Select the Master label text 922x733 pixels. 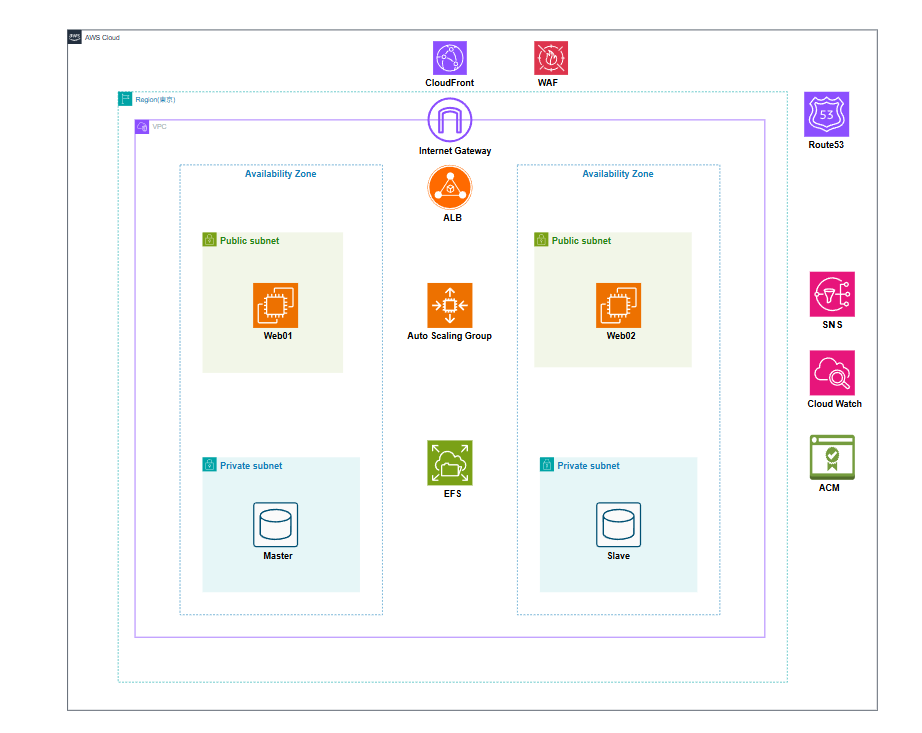[x=278, y=556]
